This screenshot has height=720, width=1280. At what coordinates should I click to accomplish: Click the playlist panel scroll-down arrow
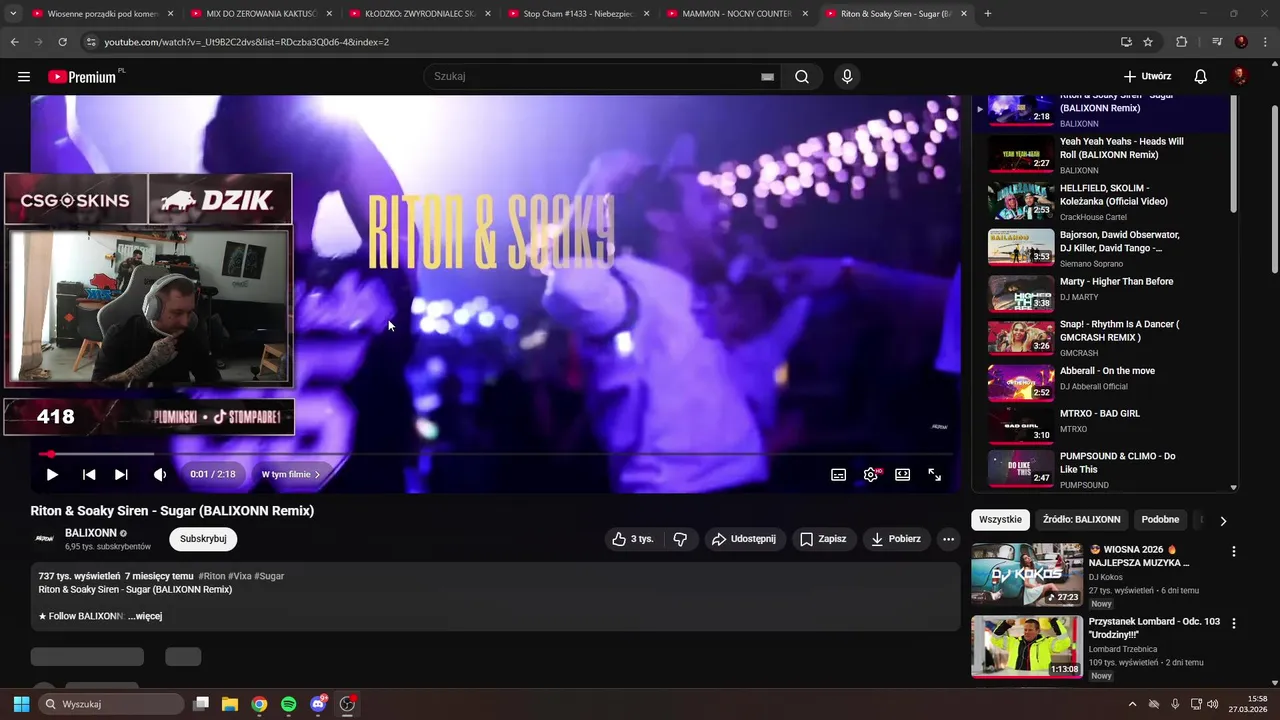(x=1233, y=487)
